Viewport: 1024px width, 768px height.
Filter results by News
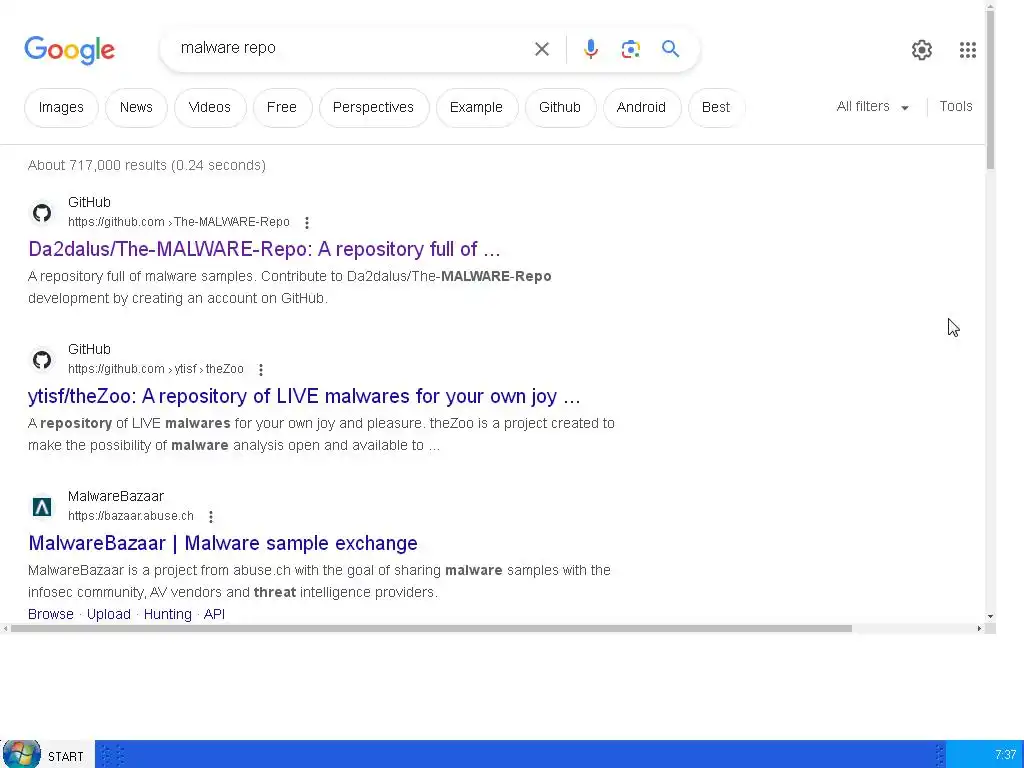click(x=136, y=107)
